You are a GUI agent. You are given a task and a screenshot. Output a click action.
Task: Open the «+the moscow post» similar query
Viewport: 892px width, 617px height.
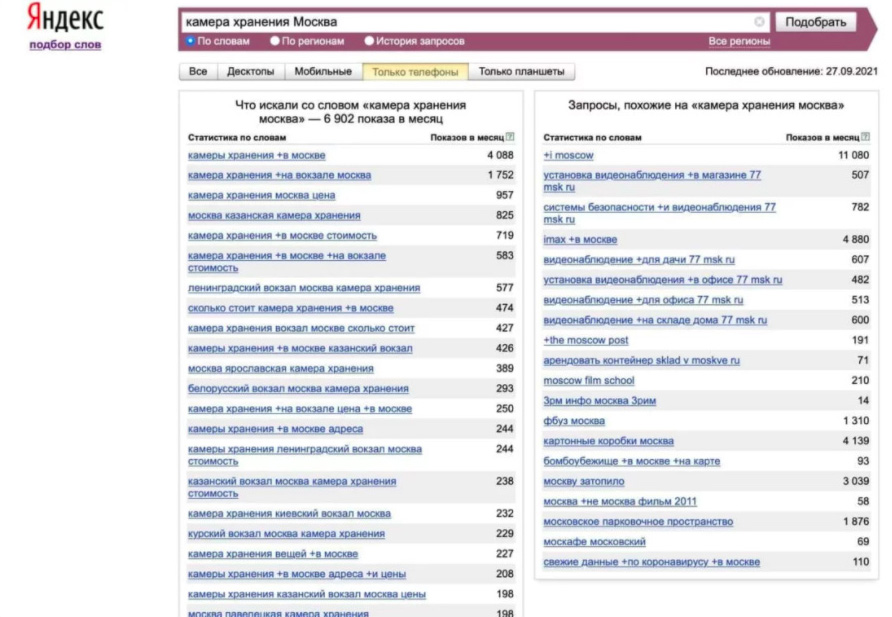[x=586, y=340]
